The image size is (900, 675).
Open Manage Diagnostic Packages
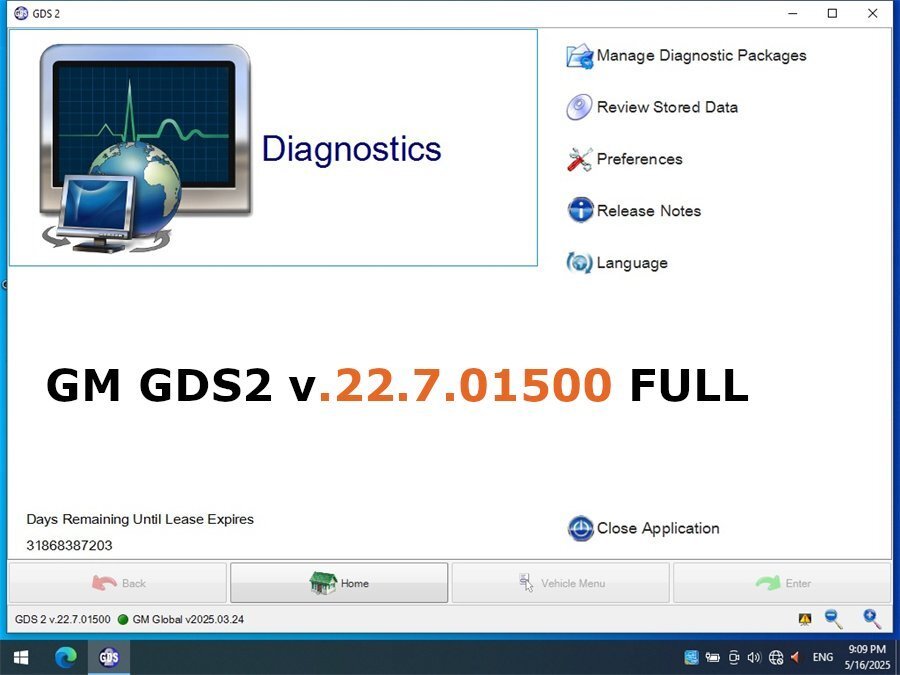click(700, 56)
